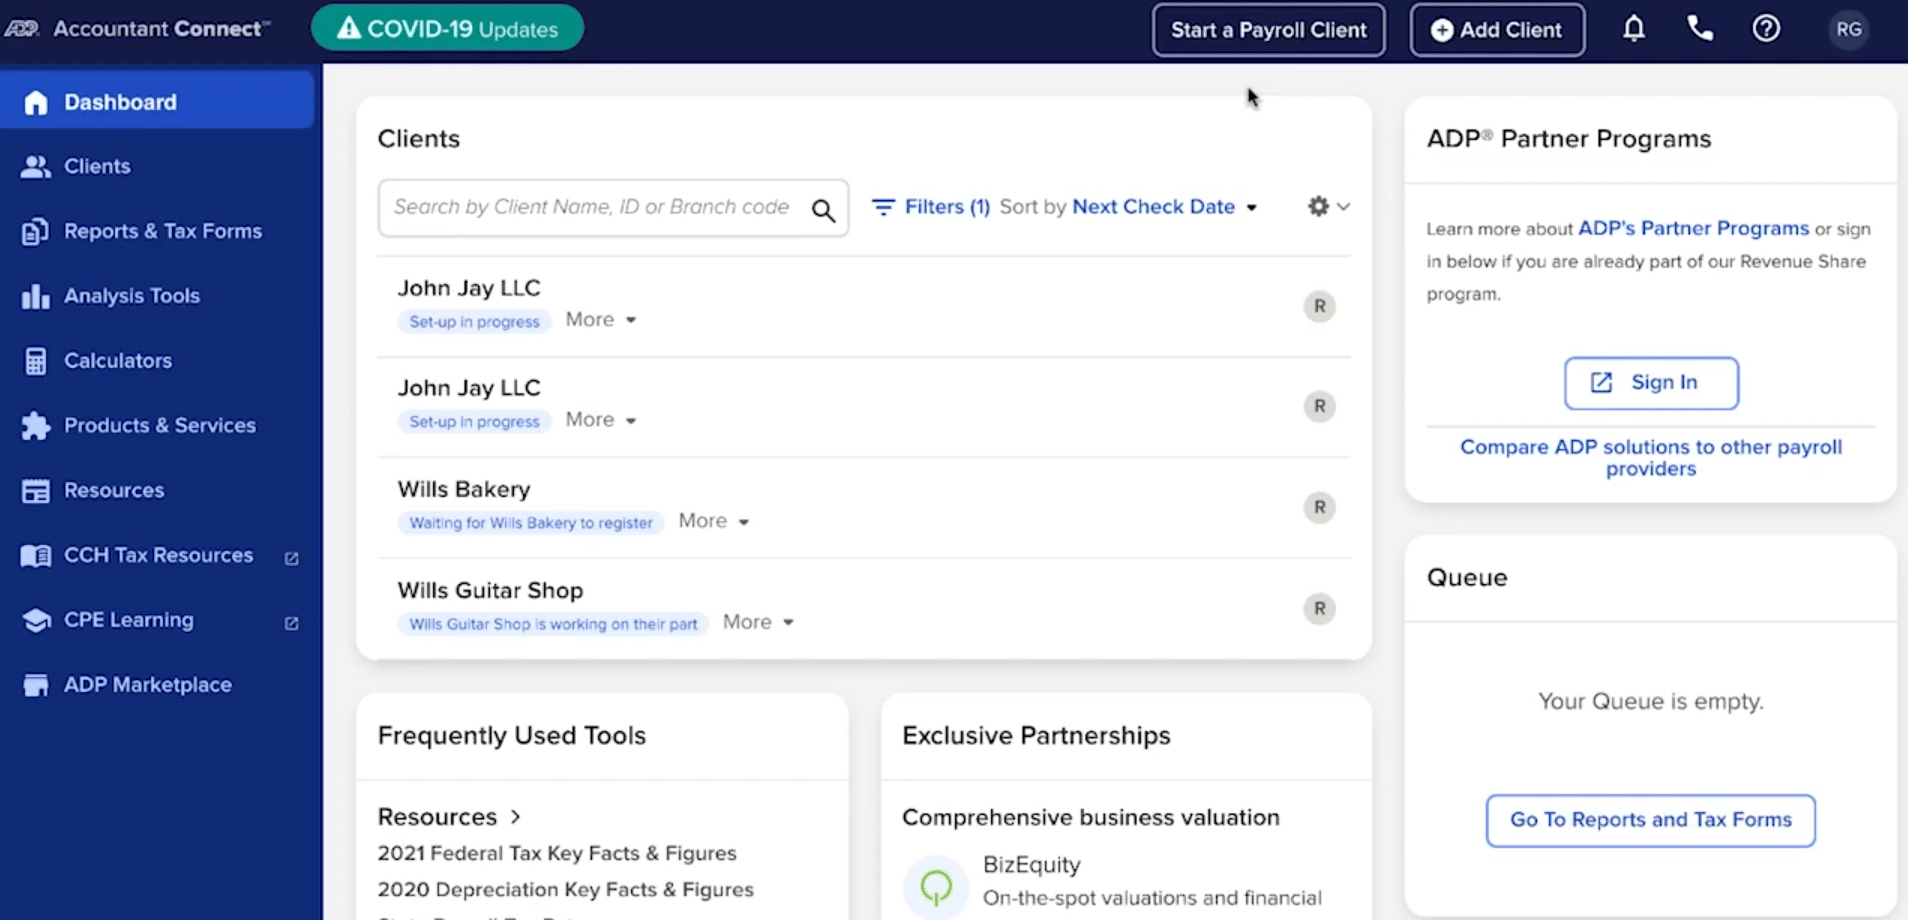
Task: Click COVID-19 Updates button text
Action: click(462, 29)
